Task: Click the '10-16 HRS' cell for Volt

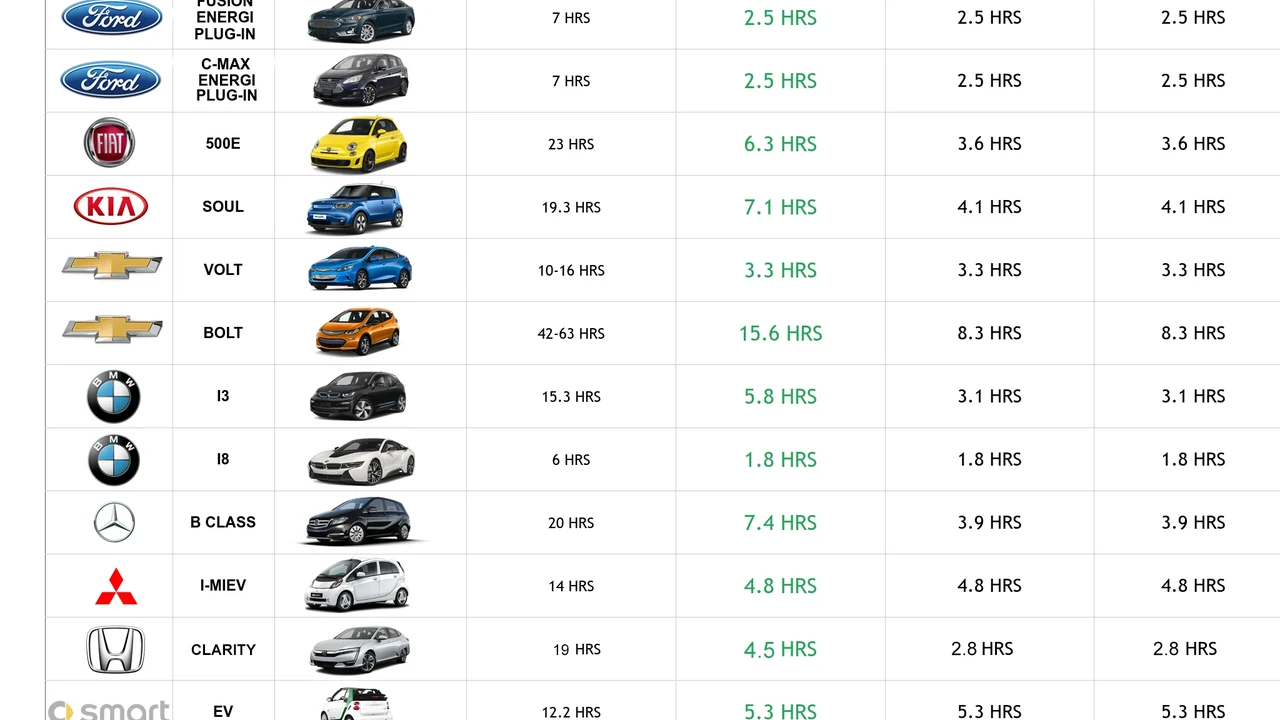Action: pyautogui.click(x=571, y=270)
